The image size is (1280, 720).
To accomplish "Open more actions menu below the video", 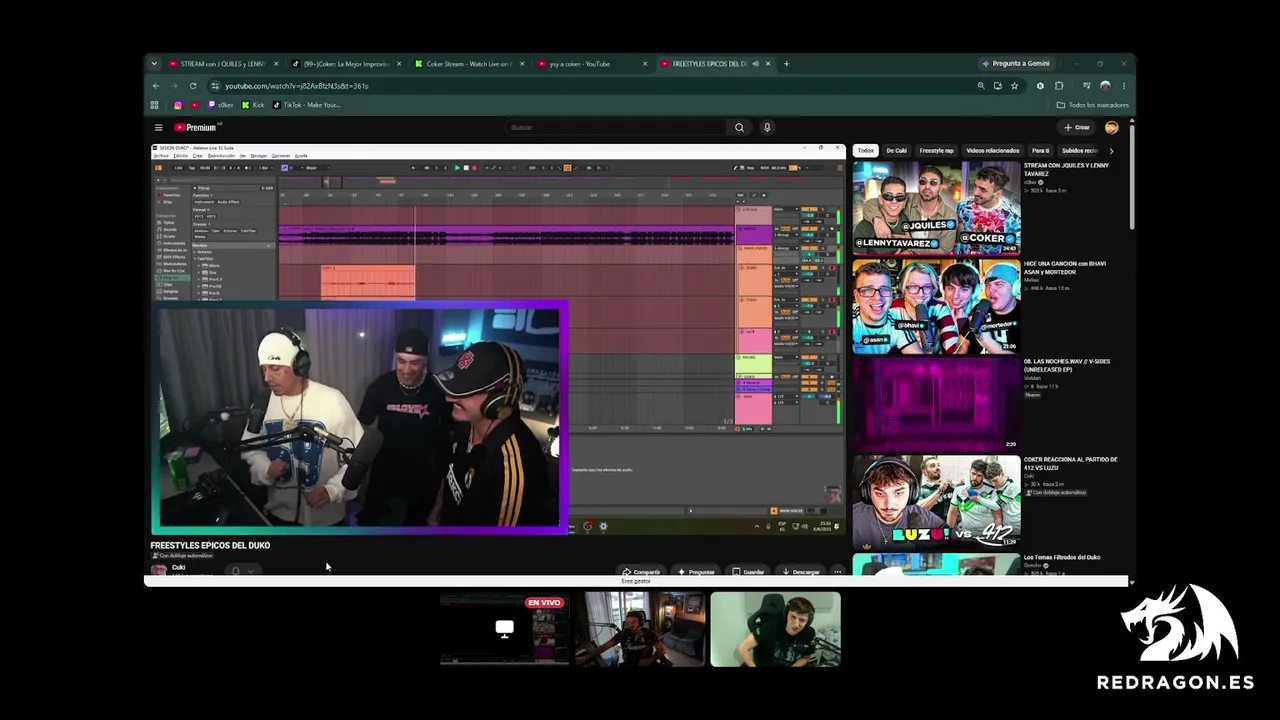I will click(x=837, y=572).
